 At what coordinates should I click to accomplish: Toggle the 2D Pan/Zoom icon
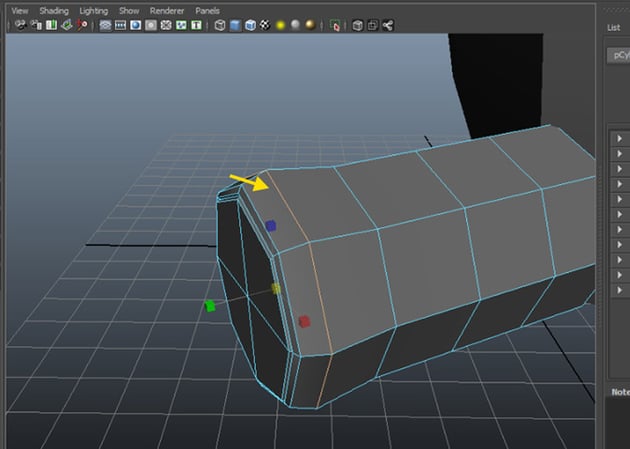click(82, 25)
